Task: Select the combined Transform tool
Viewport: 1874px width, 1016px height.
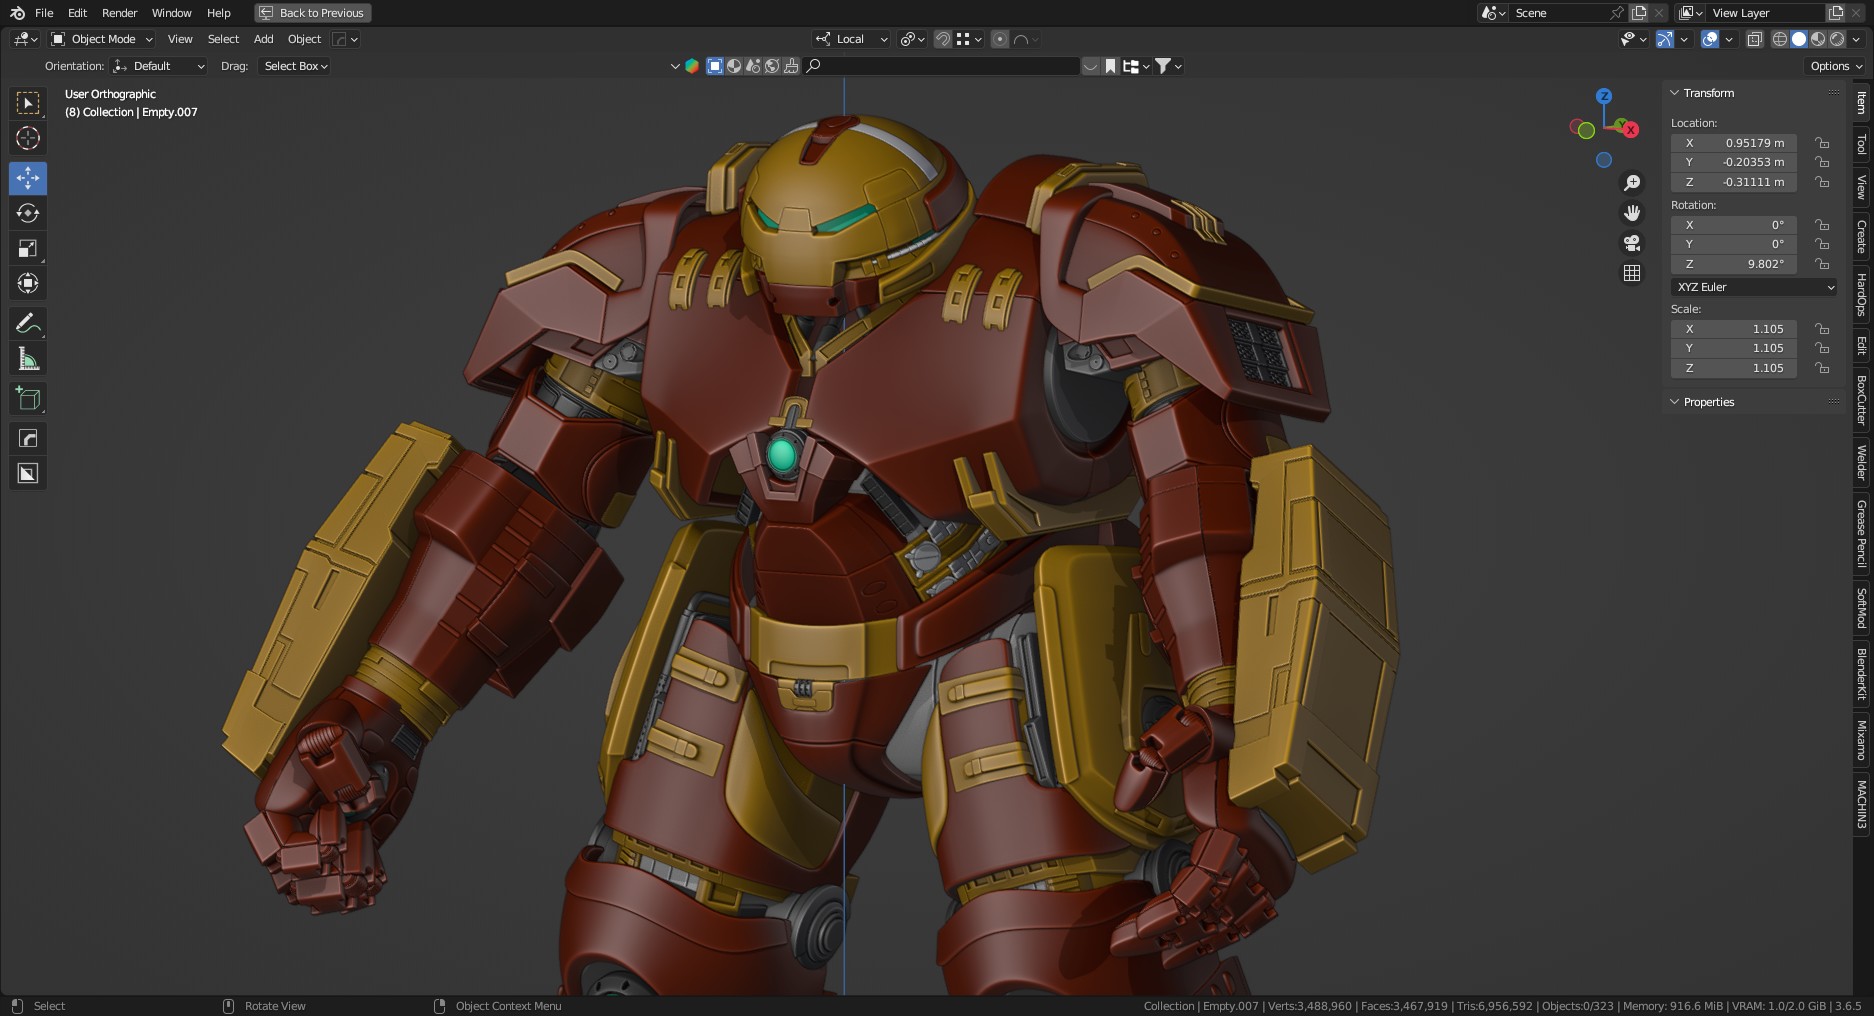Action: pos(28,283)
